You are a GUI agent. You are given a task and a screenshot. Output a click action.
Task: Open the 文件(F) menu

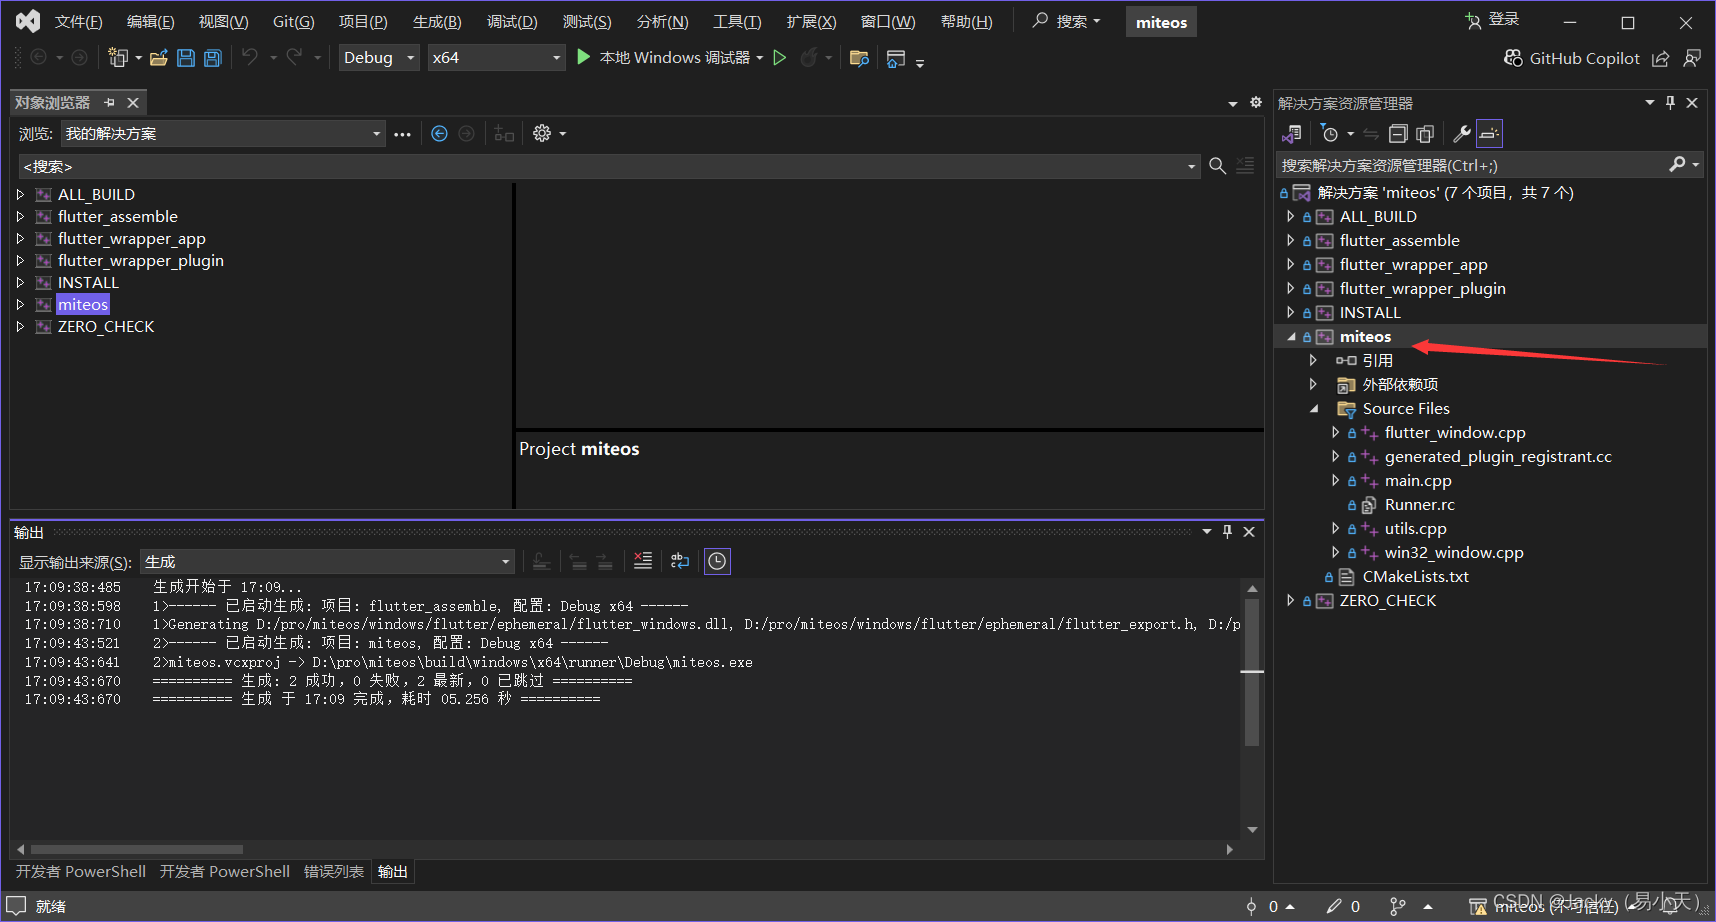point(78,22)
